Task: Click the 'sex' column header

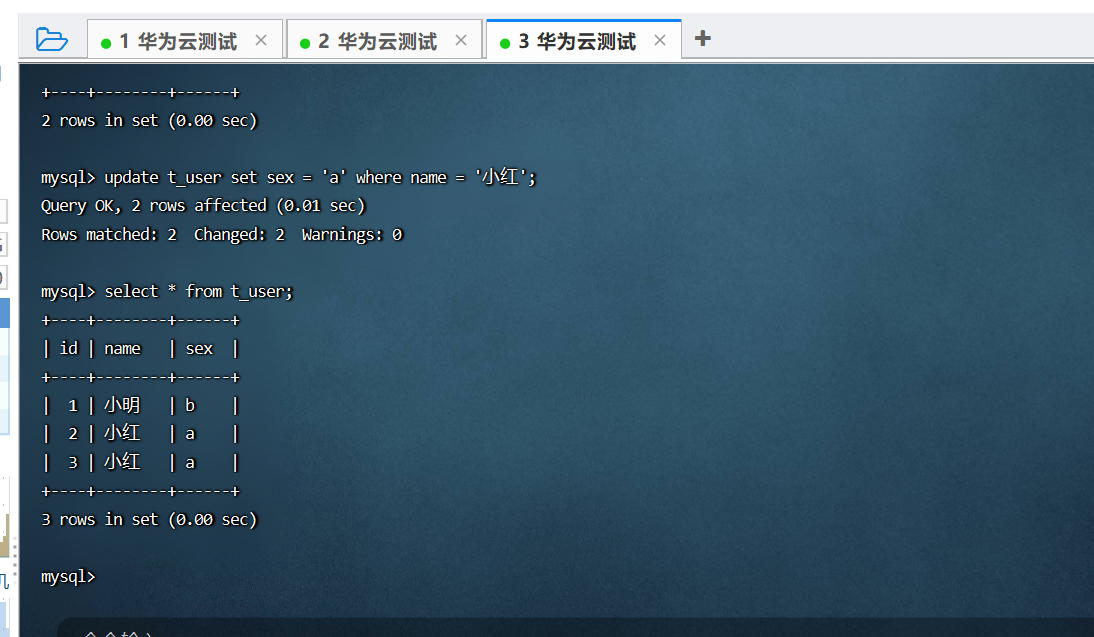Action: pos(199,348)
